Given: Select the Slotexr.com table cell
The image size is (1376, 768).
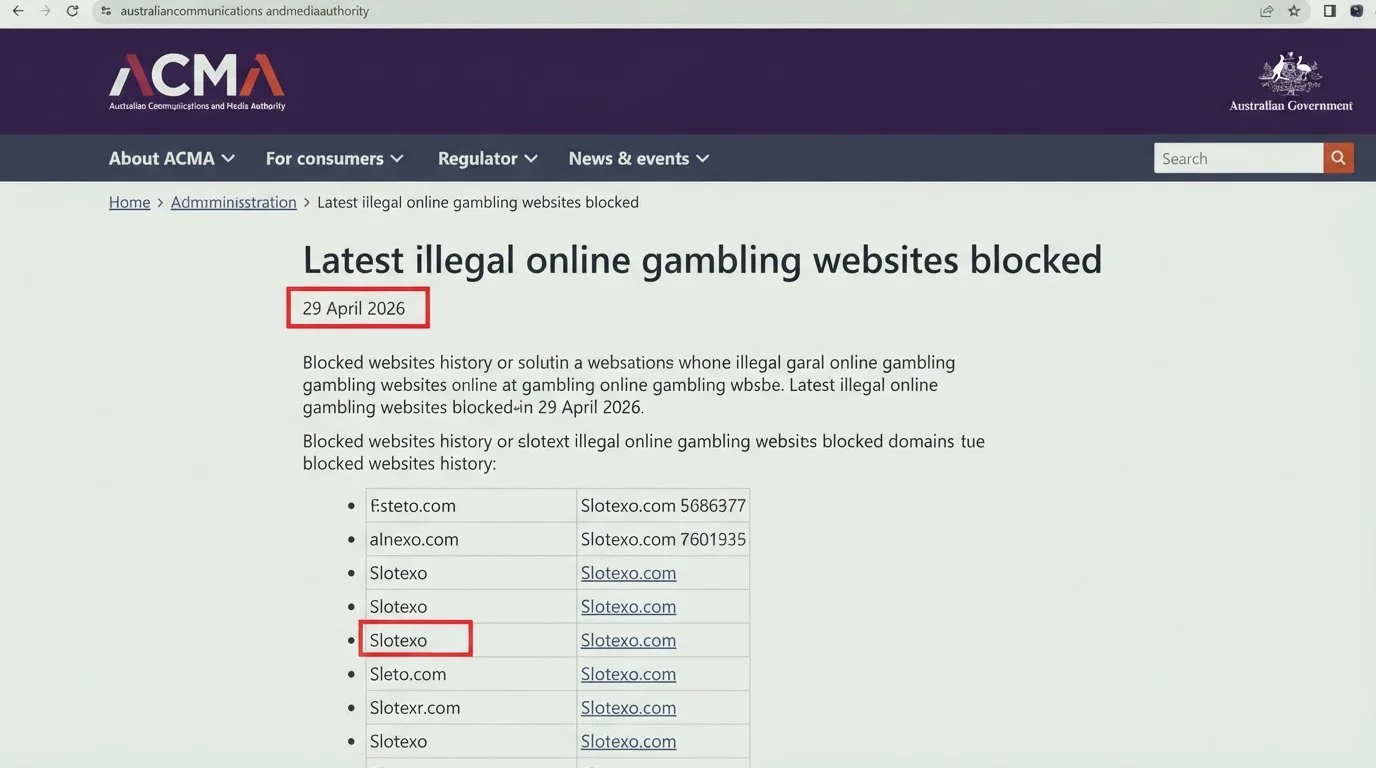Looking at the screenshot, I should point(471,708).
